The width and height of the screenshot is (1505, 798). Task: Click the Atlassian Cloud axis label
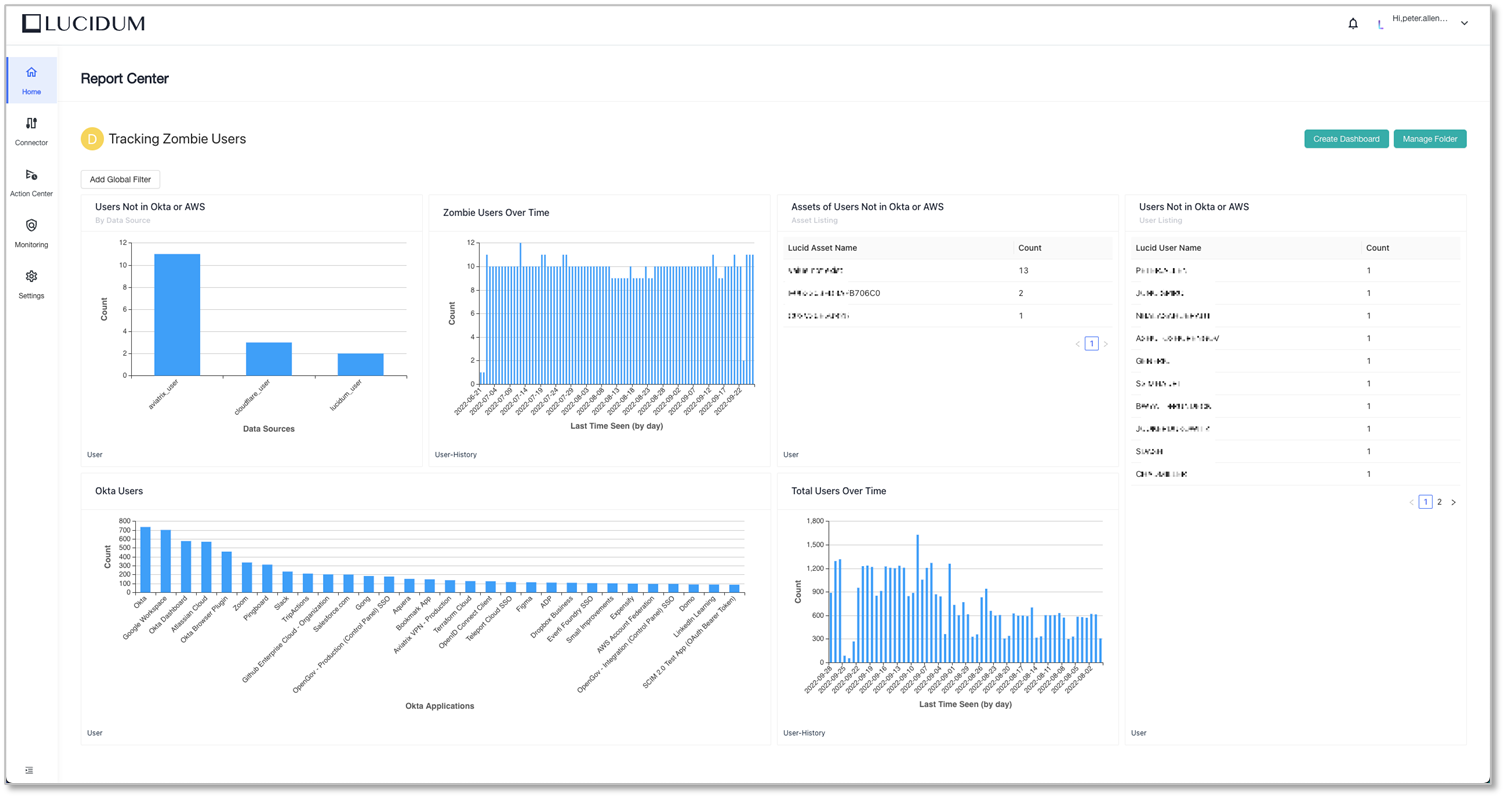coord(191,616)
